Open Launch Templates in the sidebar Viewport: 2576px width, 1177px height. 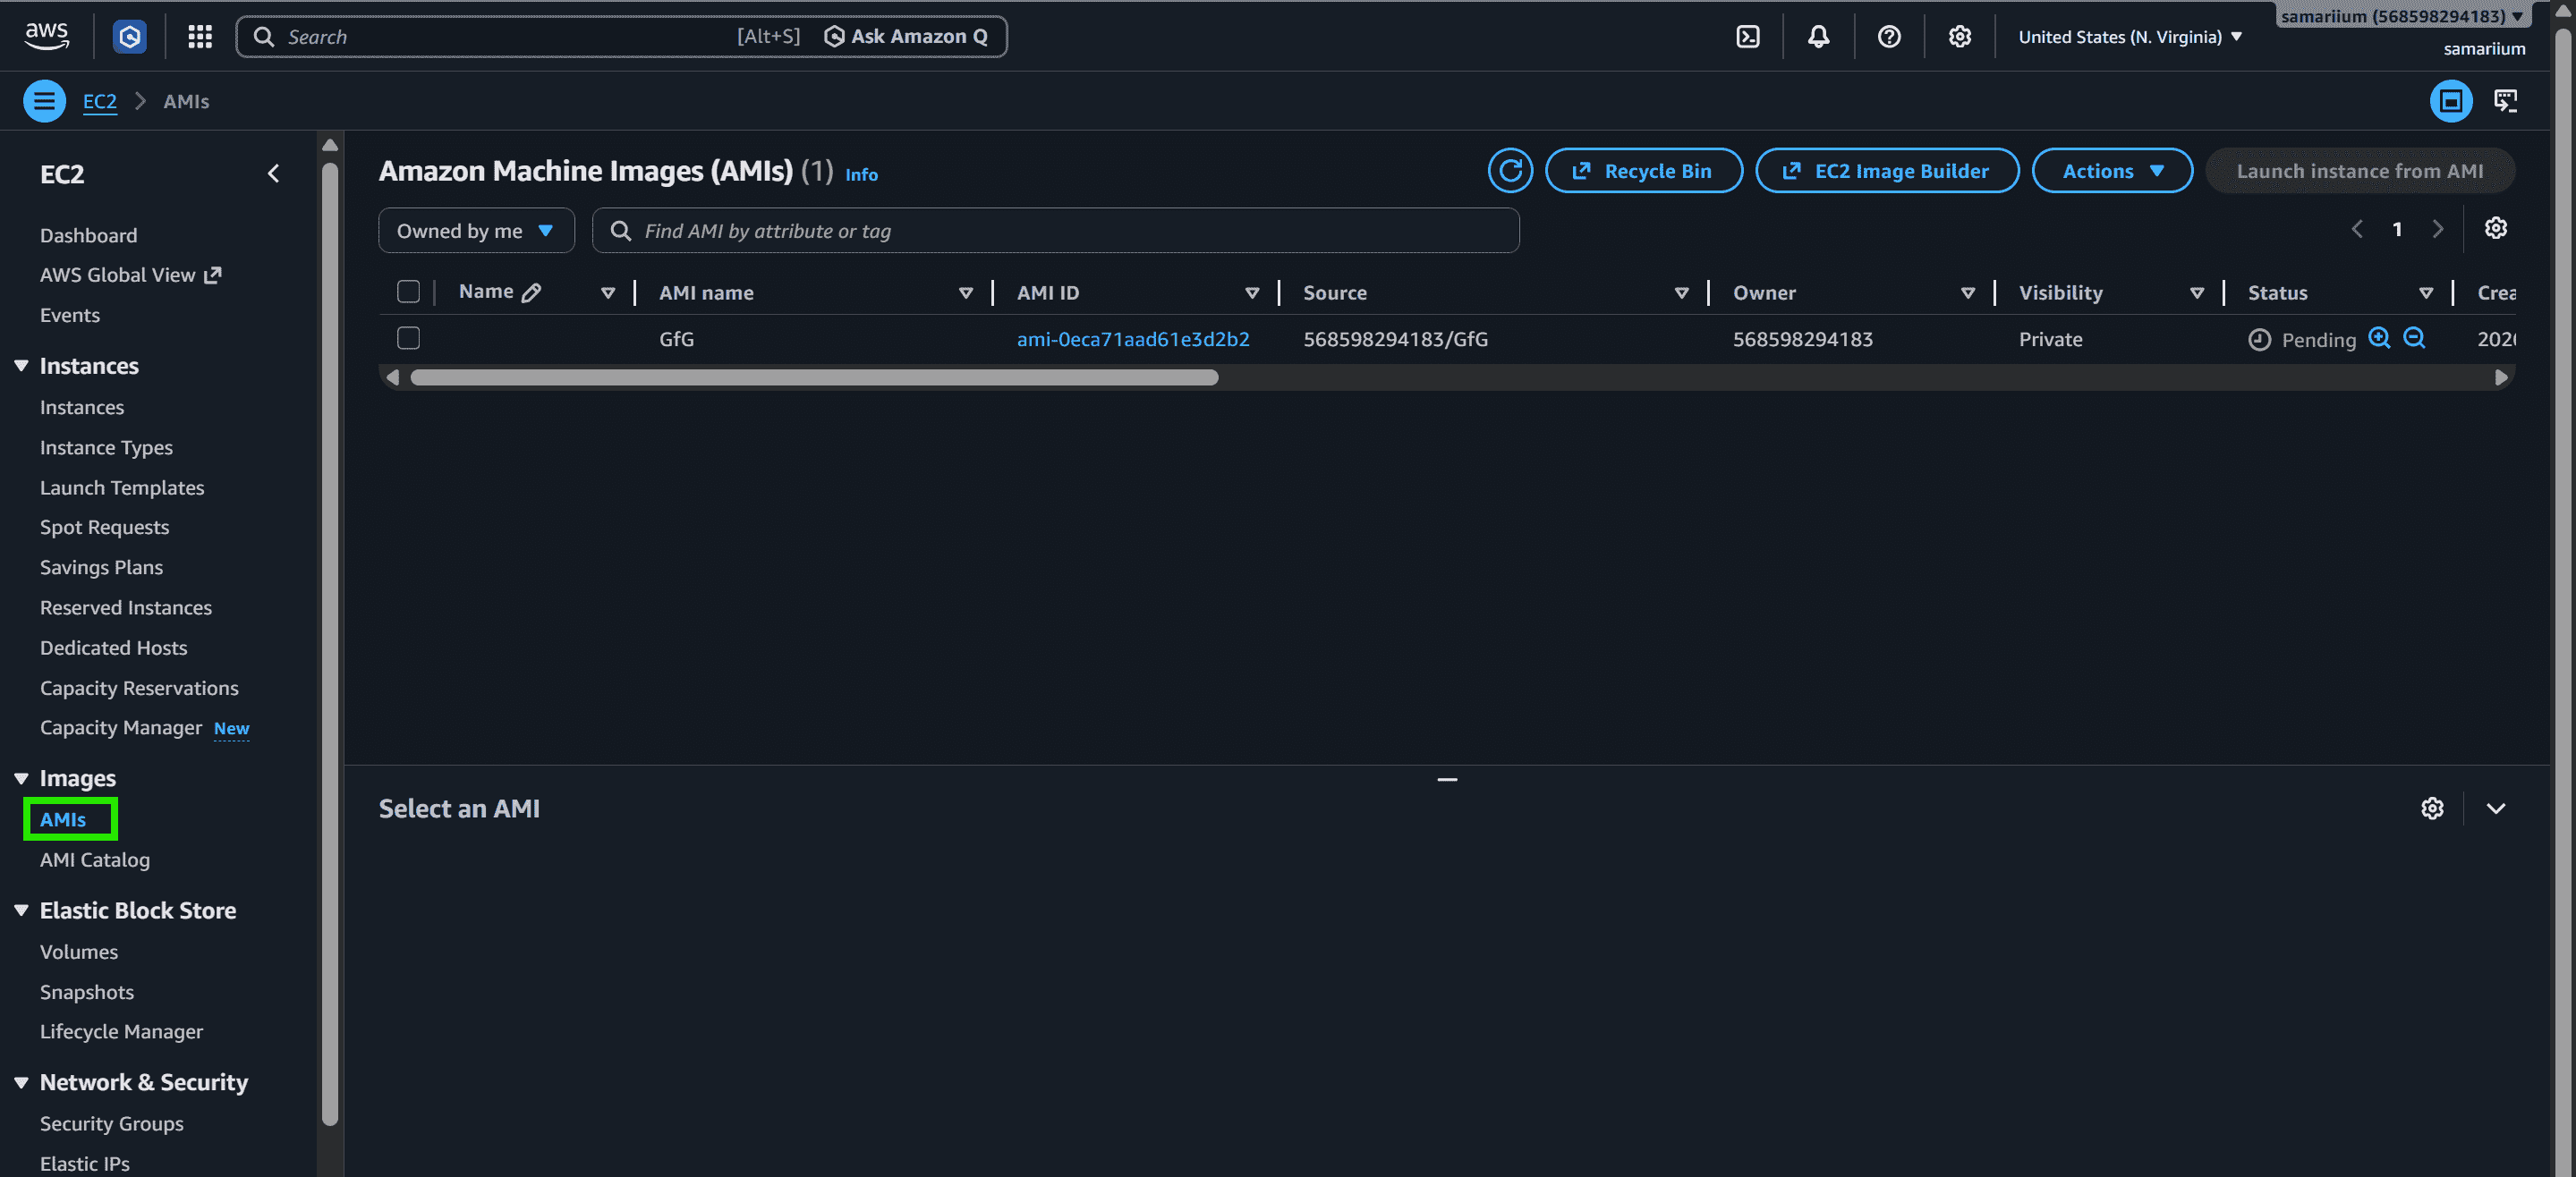tap(122, 488)
